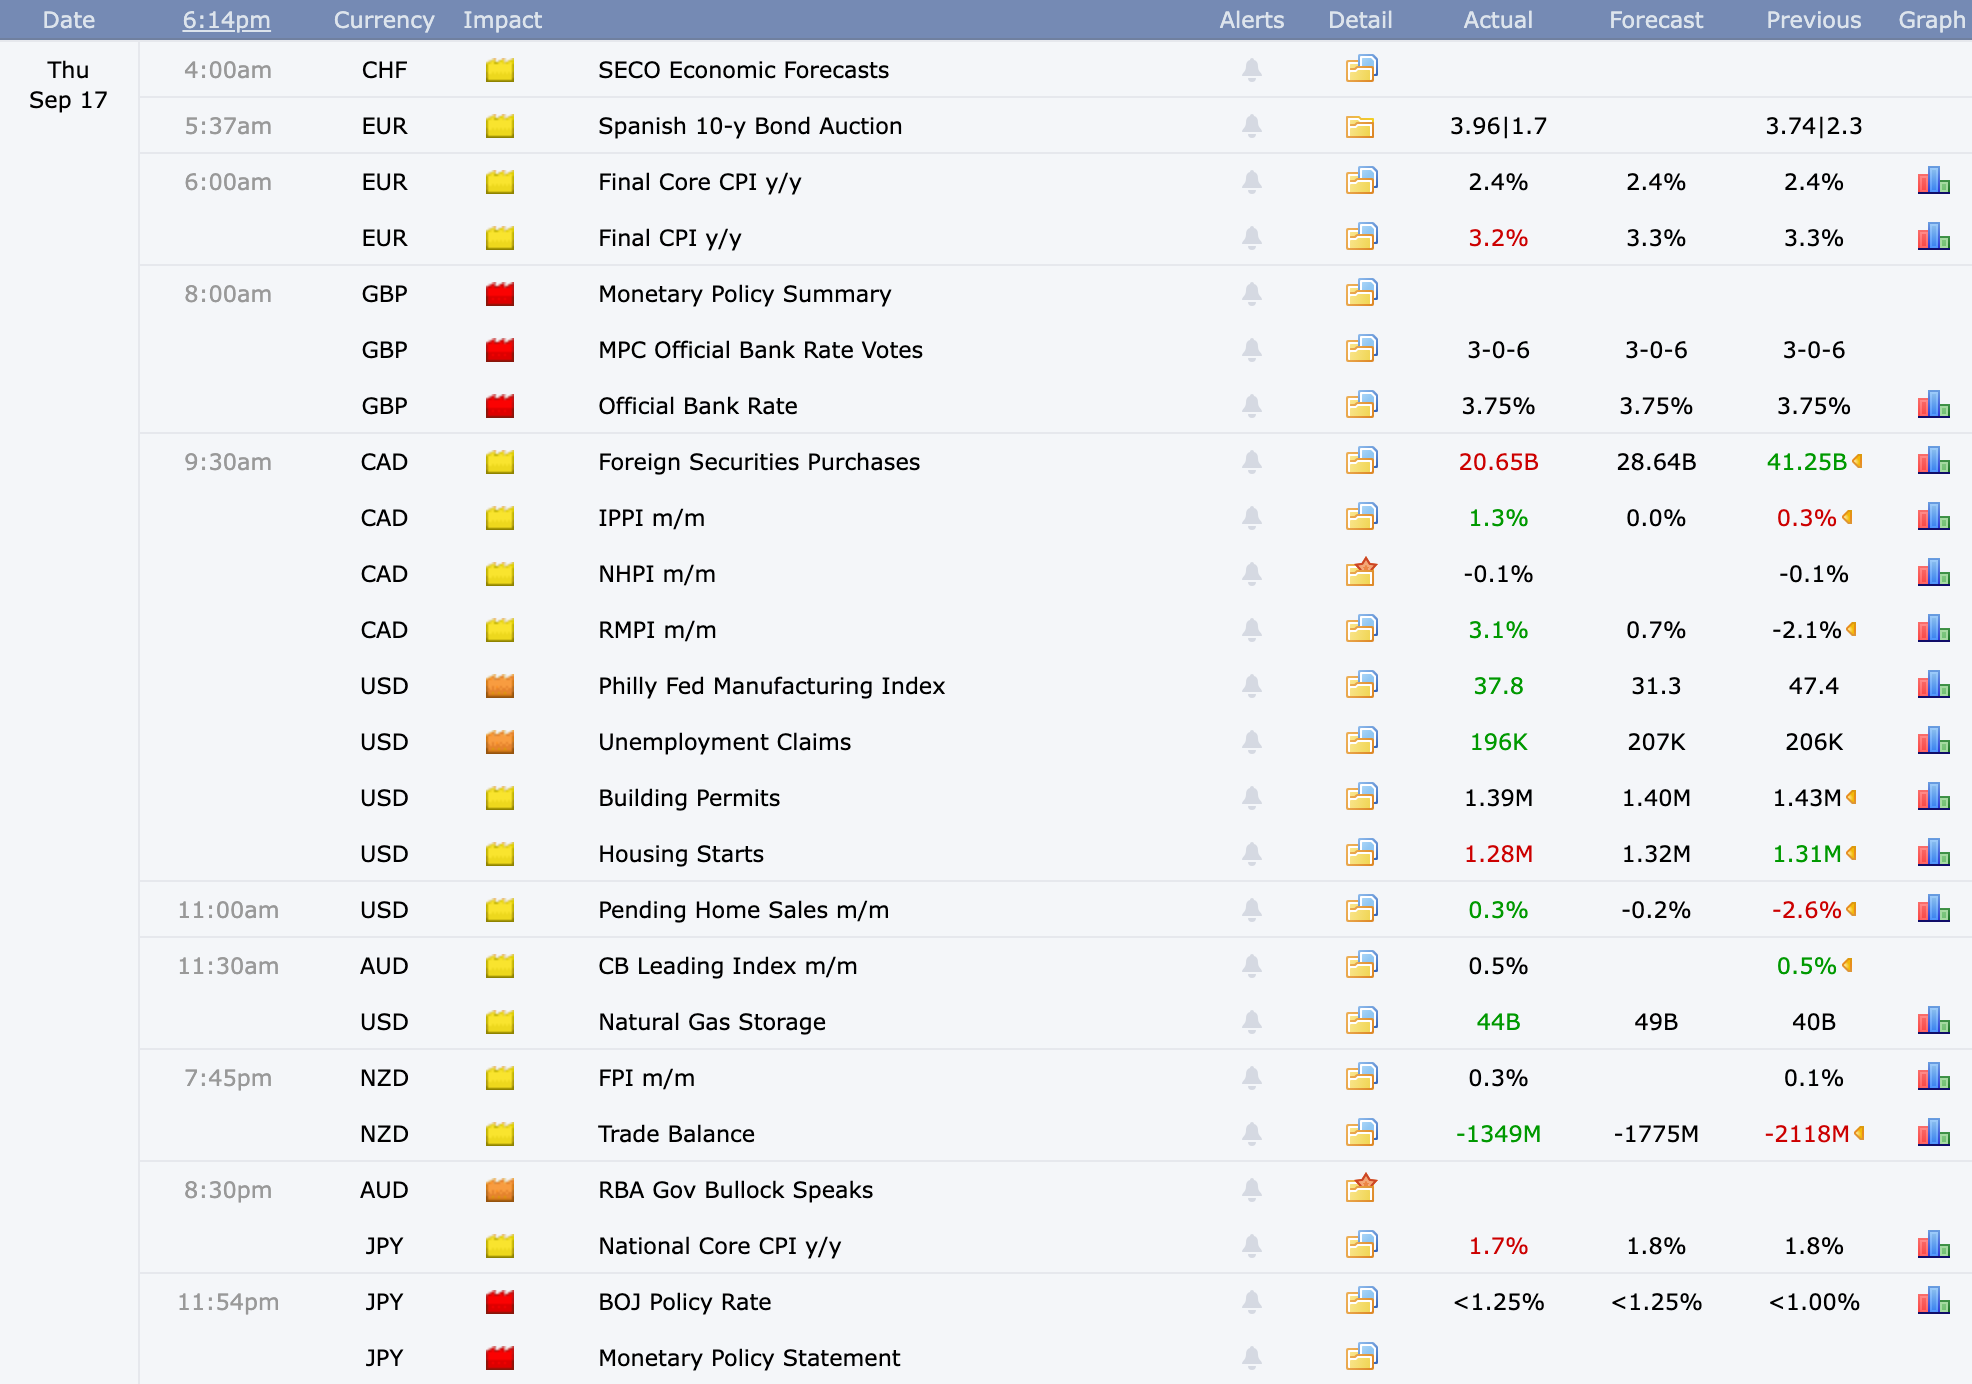
Task: Show graph for Housing Starts
Action: [x=1933, y=853]
